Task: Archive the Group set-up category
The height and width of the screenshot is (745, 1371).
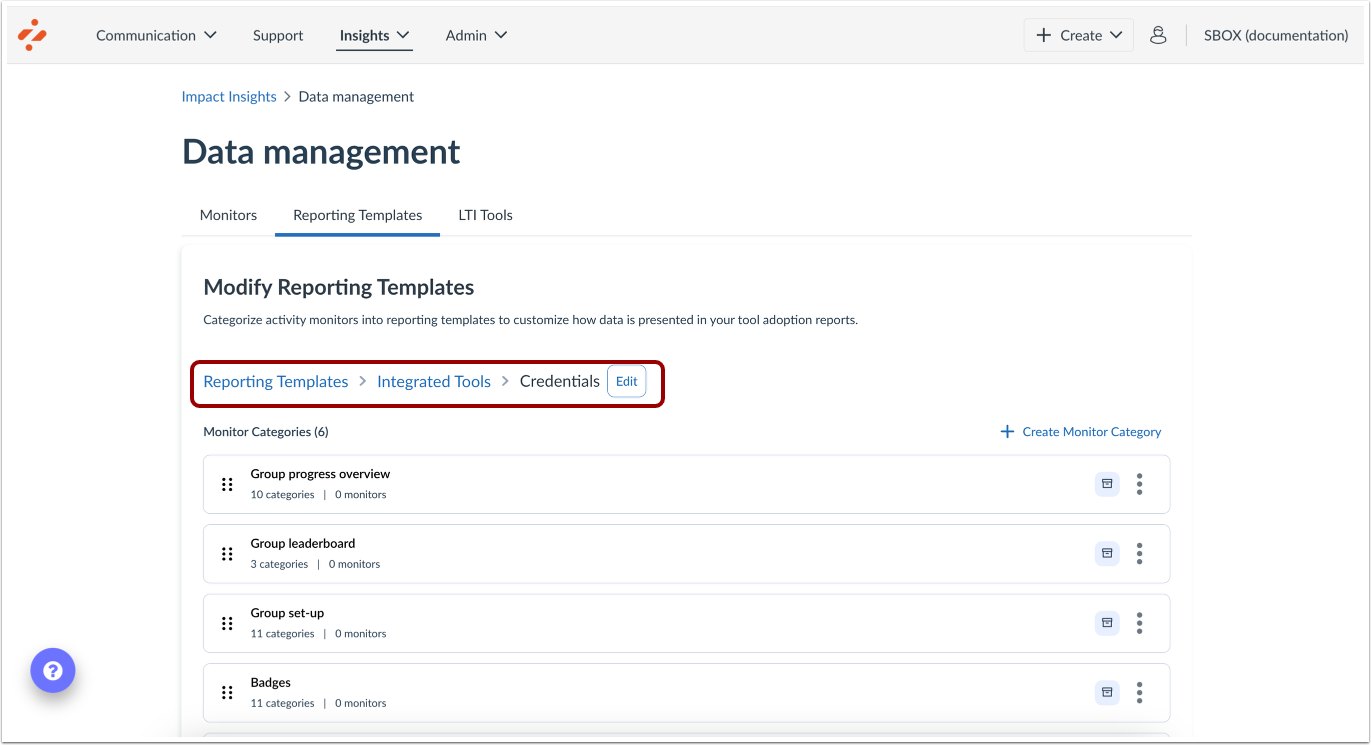Action: coord(1107,622)
